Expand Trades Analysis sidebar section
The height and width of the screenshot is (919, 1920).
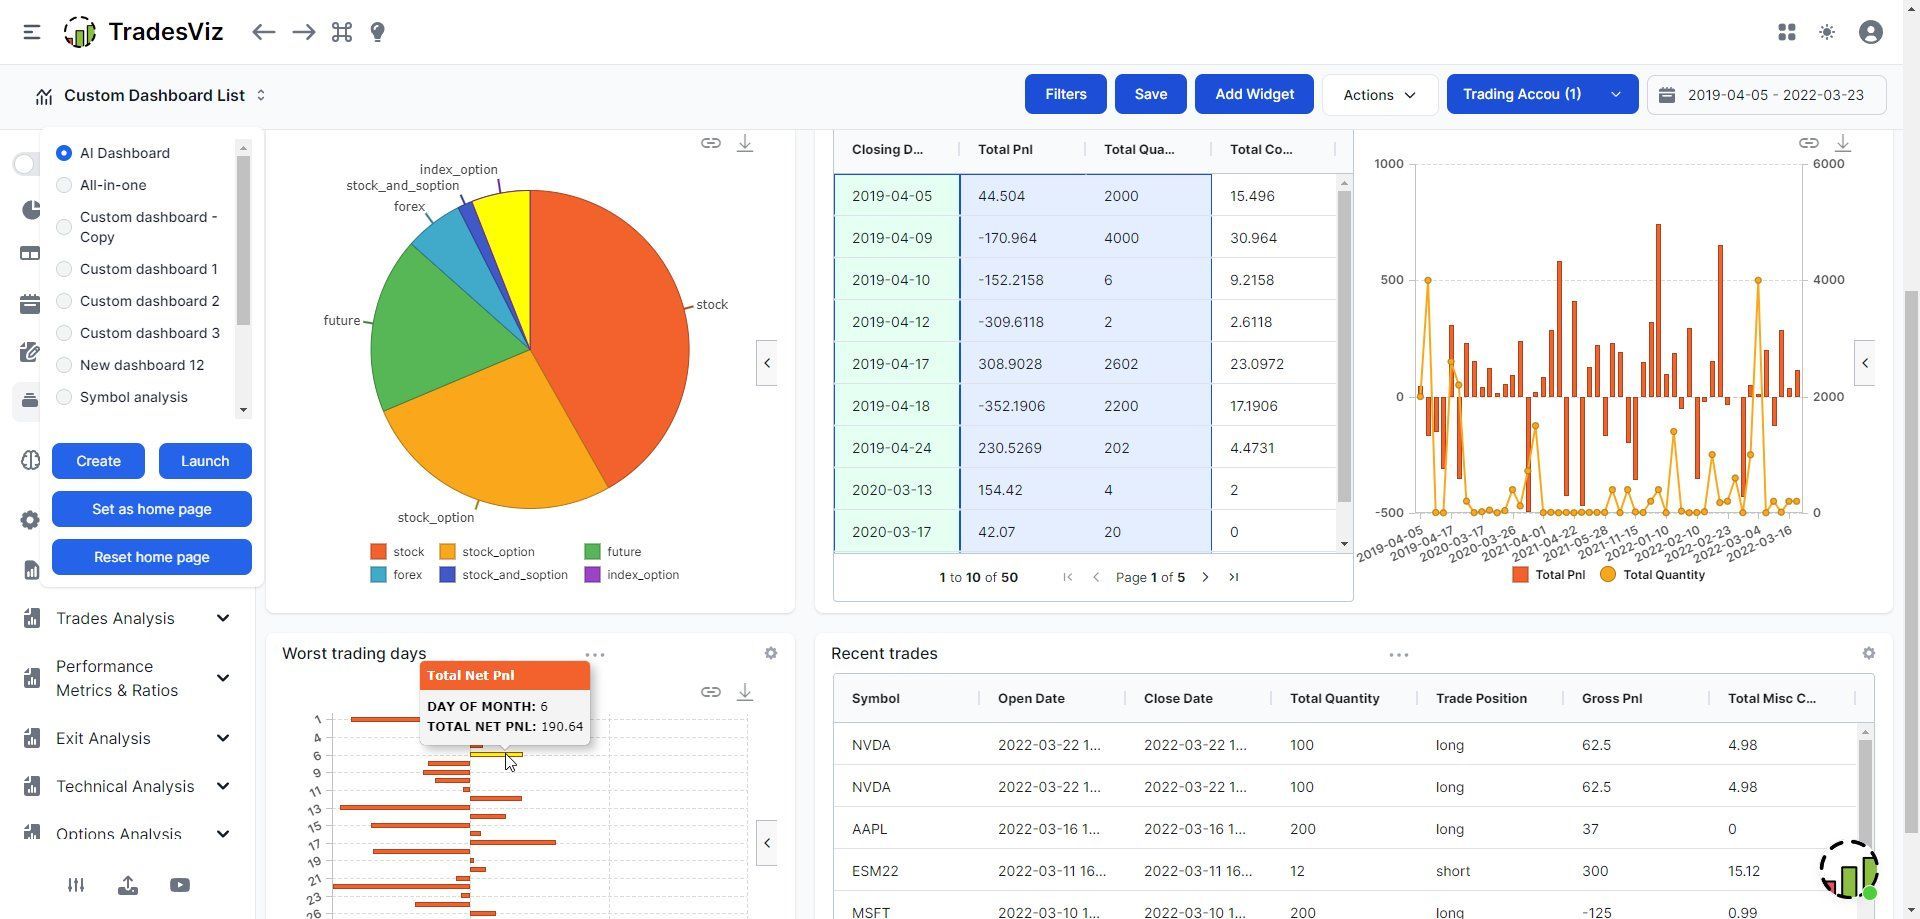pyautogui.click(x=223, y=618)
